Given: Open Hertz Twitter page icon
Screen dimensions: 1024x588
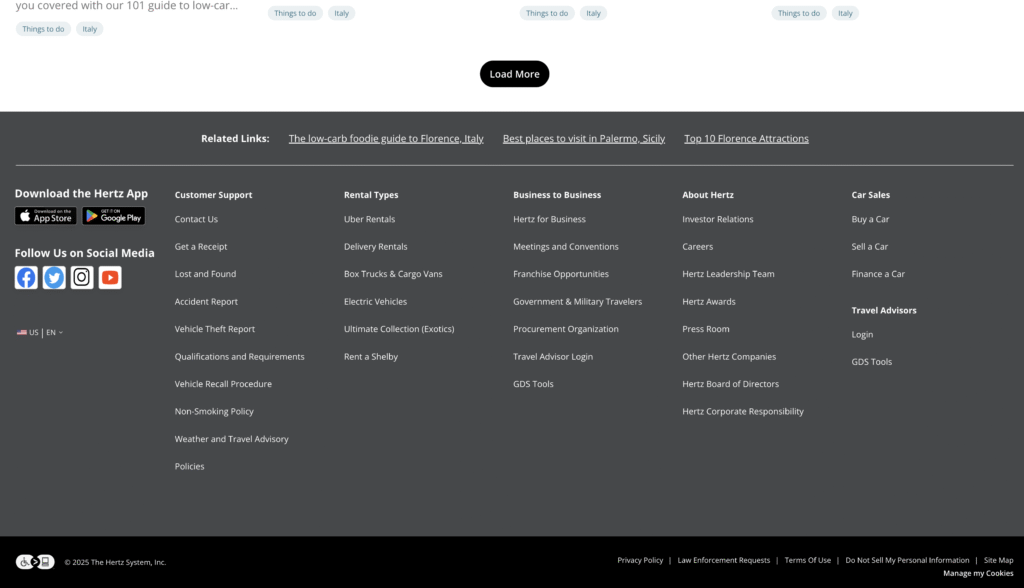Looking at the screenshot, I should click(x=54, y=278).
